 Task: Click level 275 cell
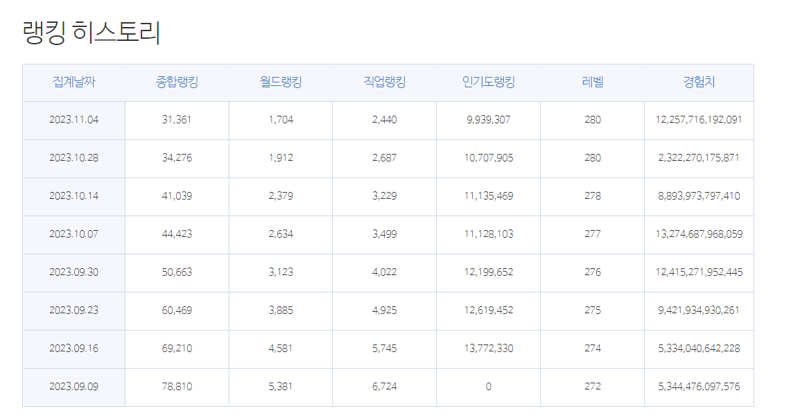click(x=592, y=310)
